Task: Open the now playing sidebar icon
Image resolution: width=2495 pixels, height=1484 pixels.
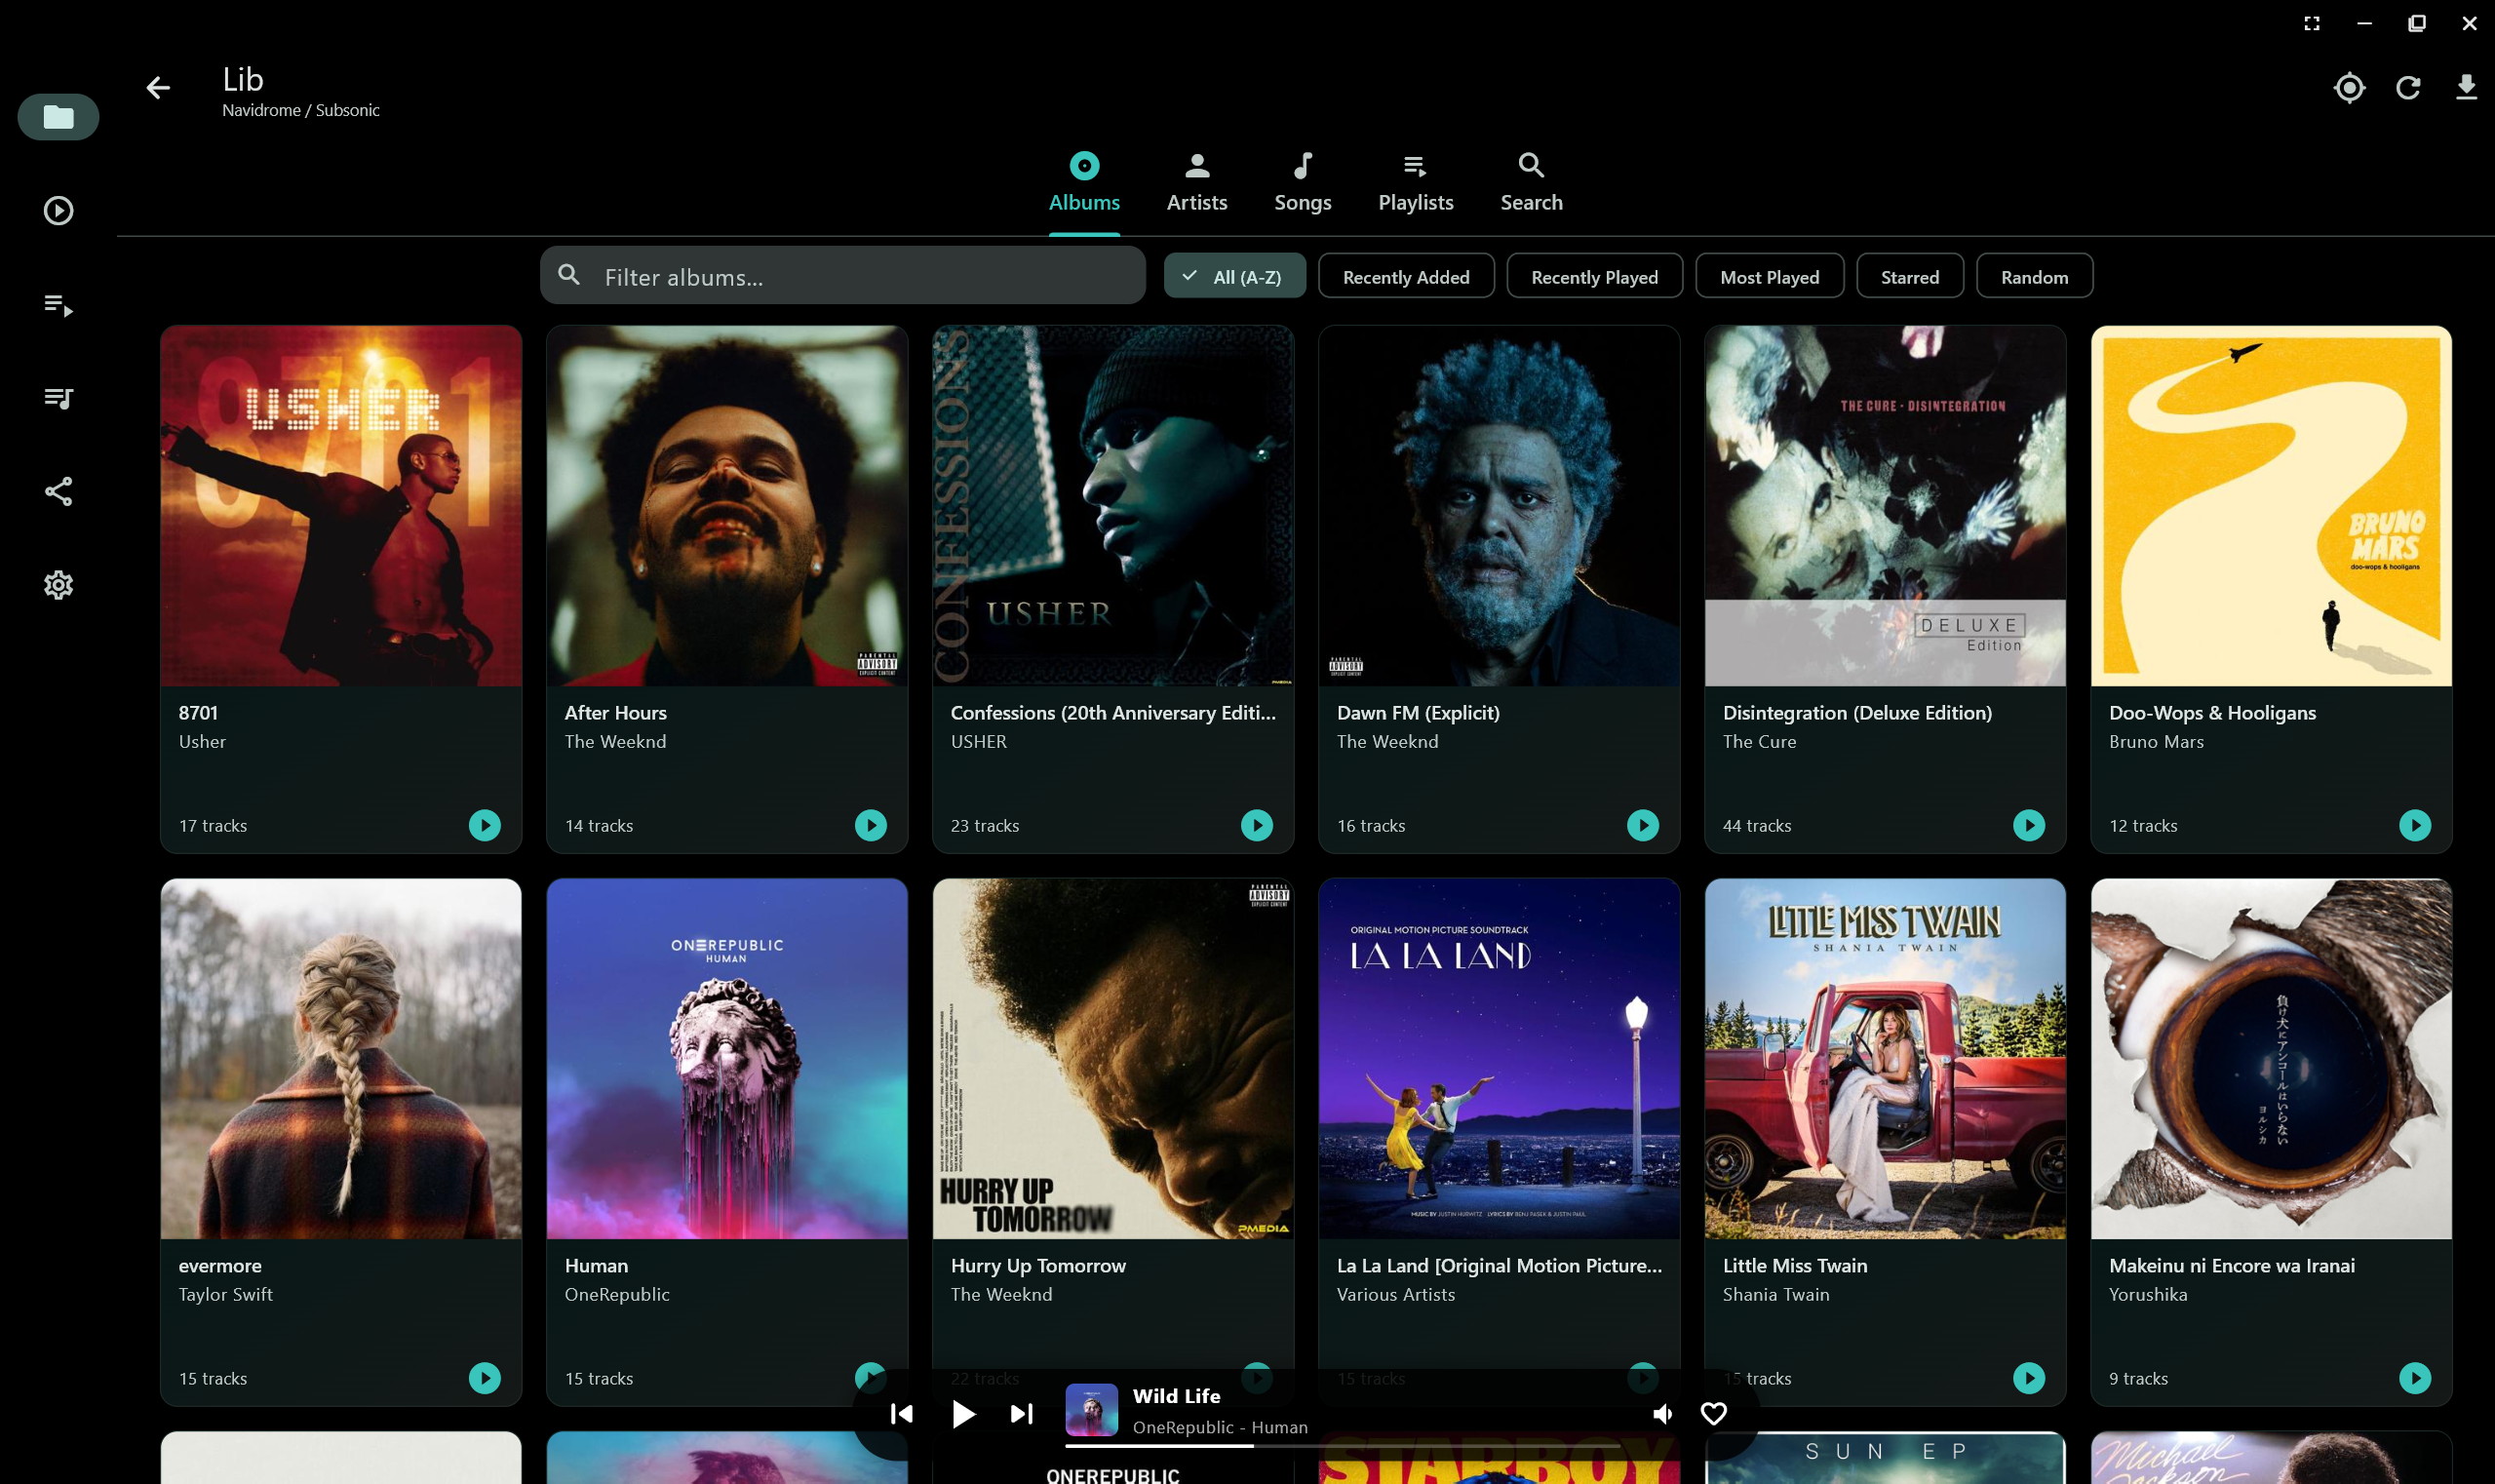Action: [58, 211]
